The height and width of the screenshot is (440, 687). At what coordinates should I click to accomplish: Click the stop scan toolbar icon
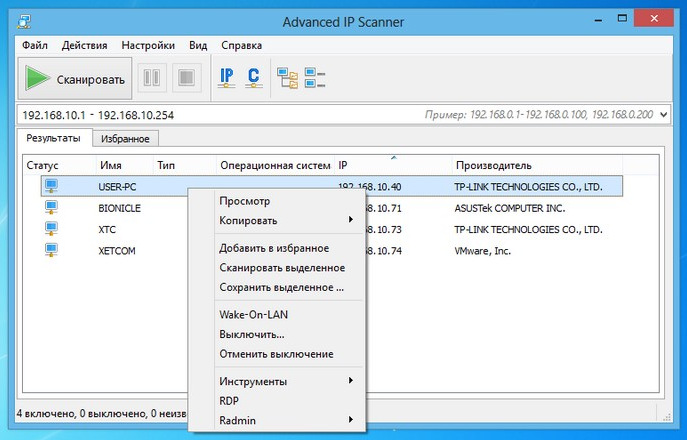187,78
